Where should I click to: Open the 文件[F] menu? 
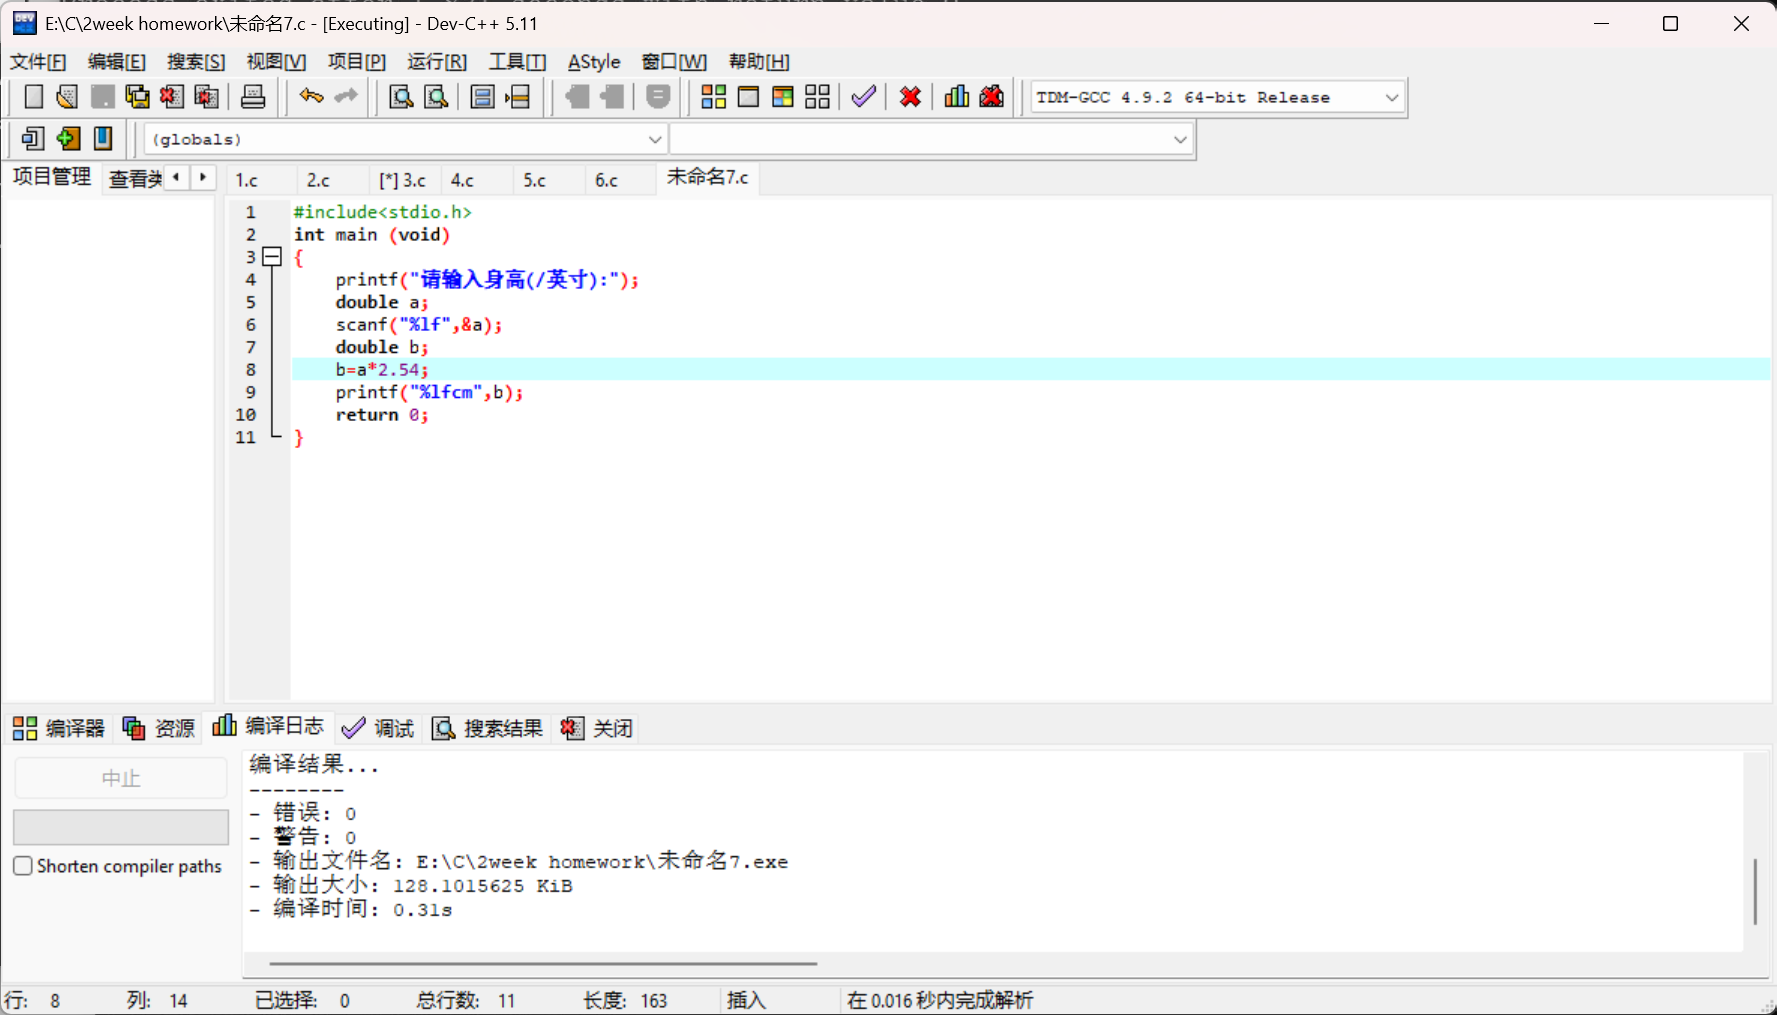point(38,62)
